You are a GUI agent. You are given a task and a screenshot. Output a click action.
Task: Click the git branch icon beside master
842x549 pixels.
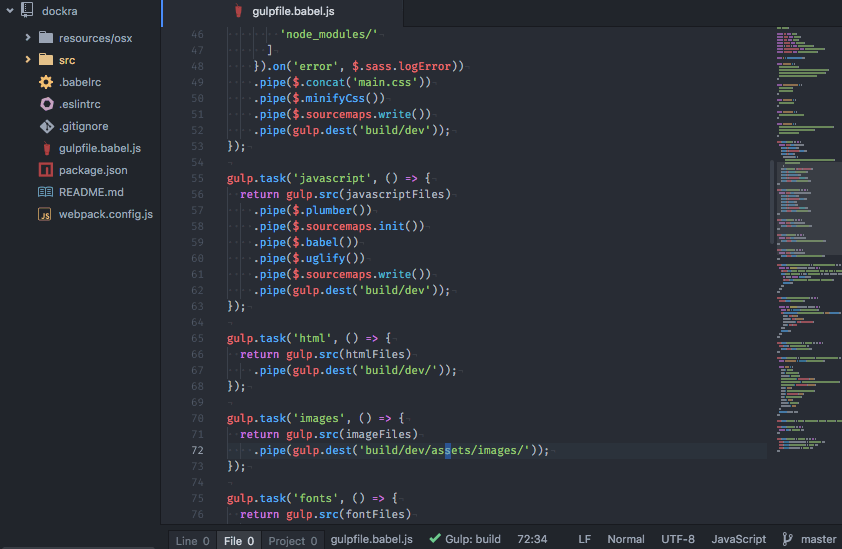click(x=787, y=539)
